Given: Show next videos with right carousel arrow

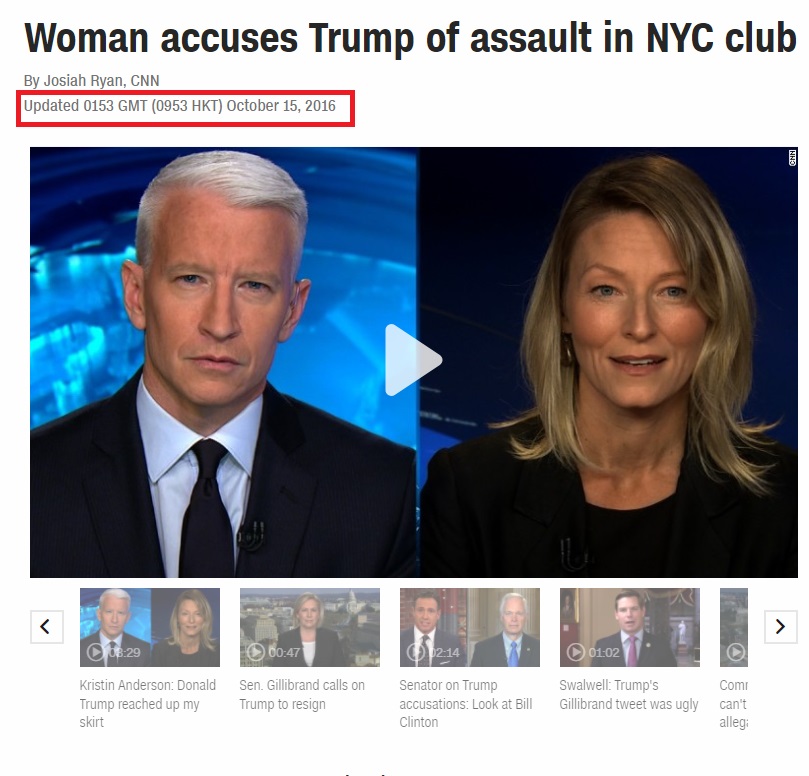Looking at the screenshot, I should point(780,627).
